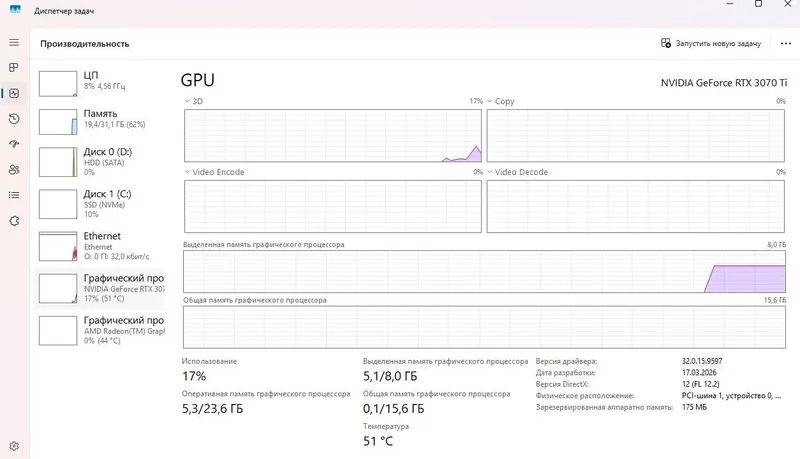This screenshot has height=459, width=800.
Task: Expand the Copy engine graph dropdown
Action: click(501, 101)
